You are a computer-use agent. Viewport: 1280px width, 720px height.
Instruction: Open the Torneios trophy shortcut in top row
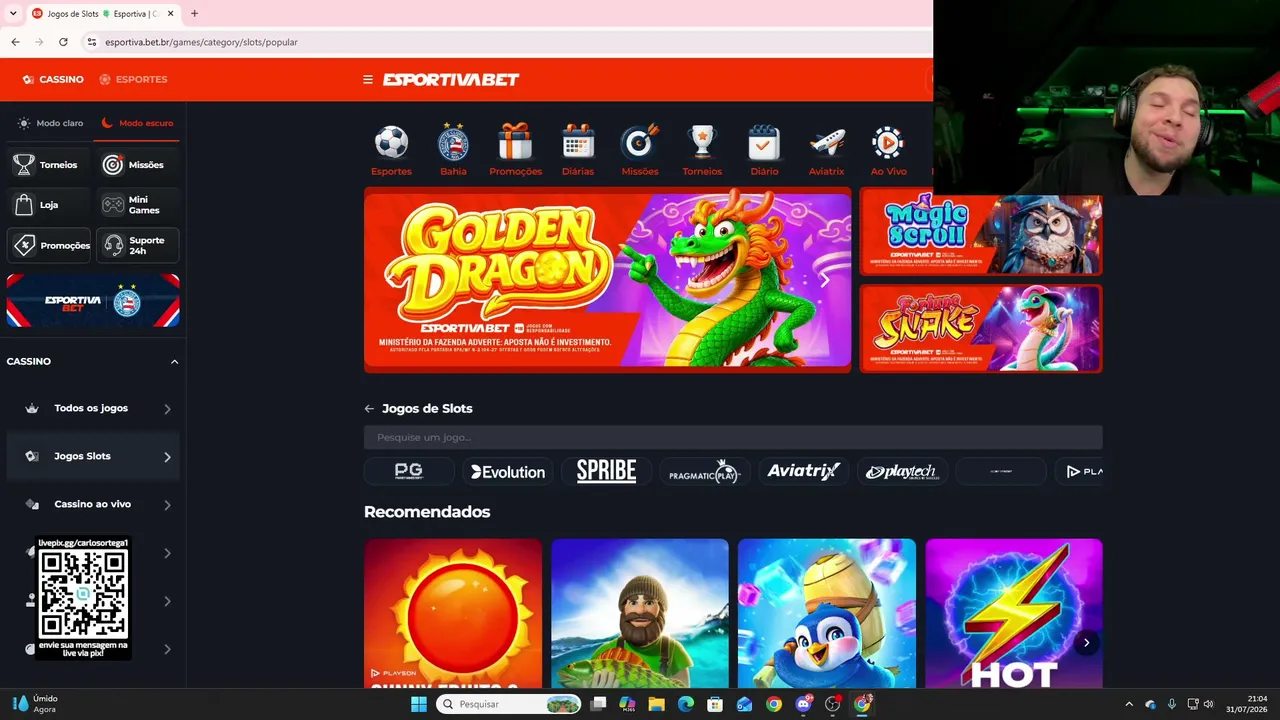coord(702,150)
